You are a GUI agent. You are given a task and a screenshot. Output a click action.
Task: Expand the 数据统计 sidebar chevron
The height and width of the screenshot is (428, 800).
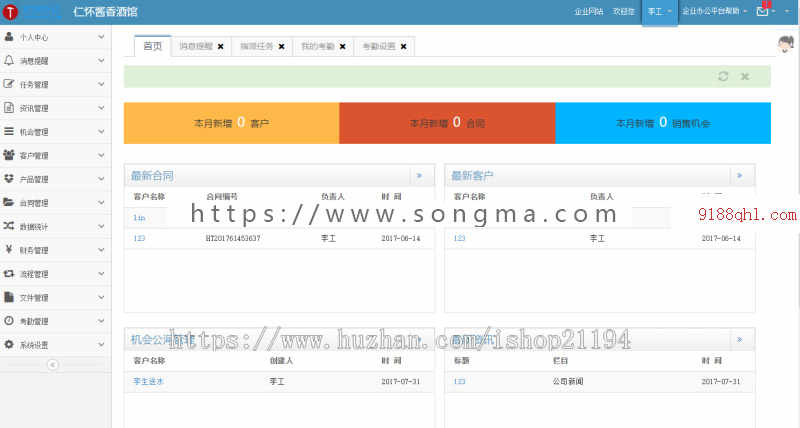tap(101, 226)
